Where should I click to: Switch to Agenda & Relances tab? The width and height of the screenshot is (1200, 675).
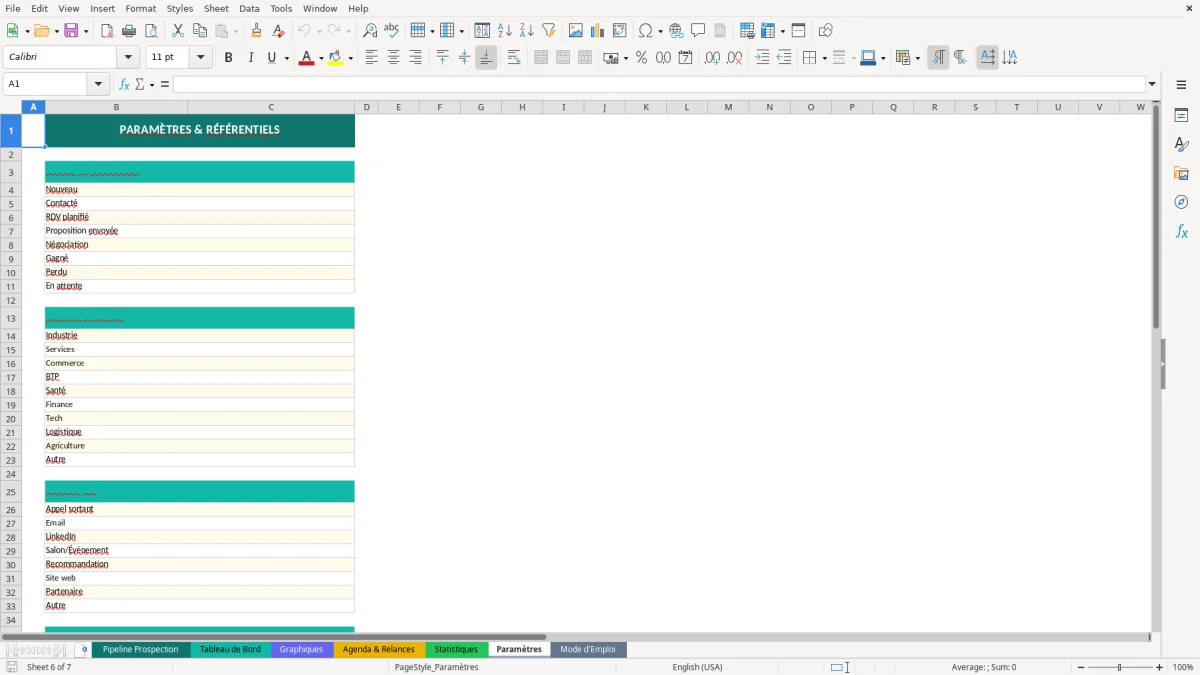pos(378,649)
